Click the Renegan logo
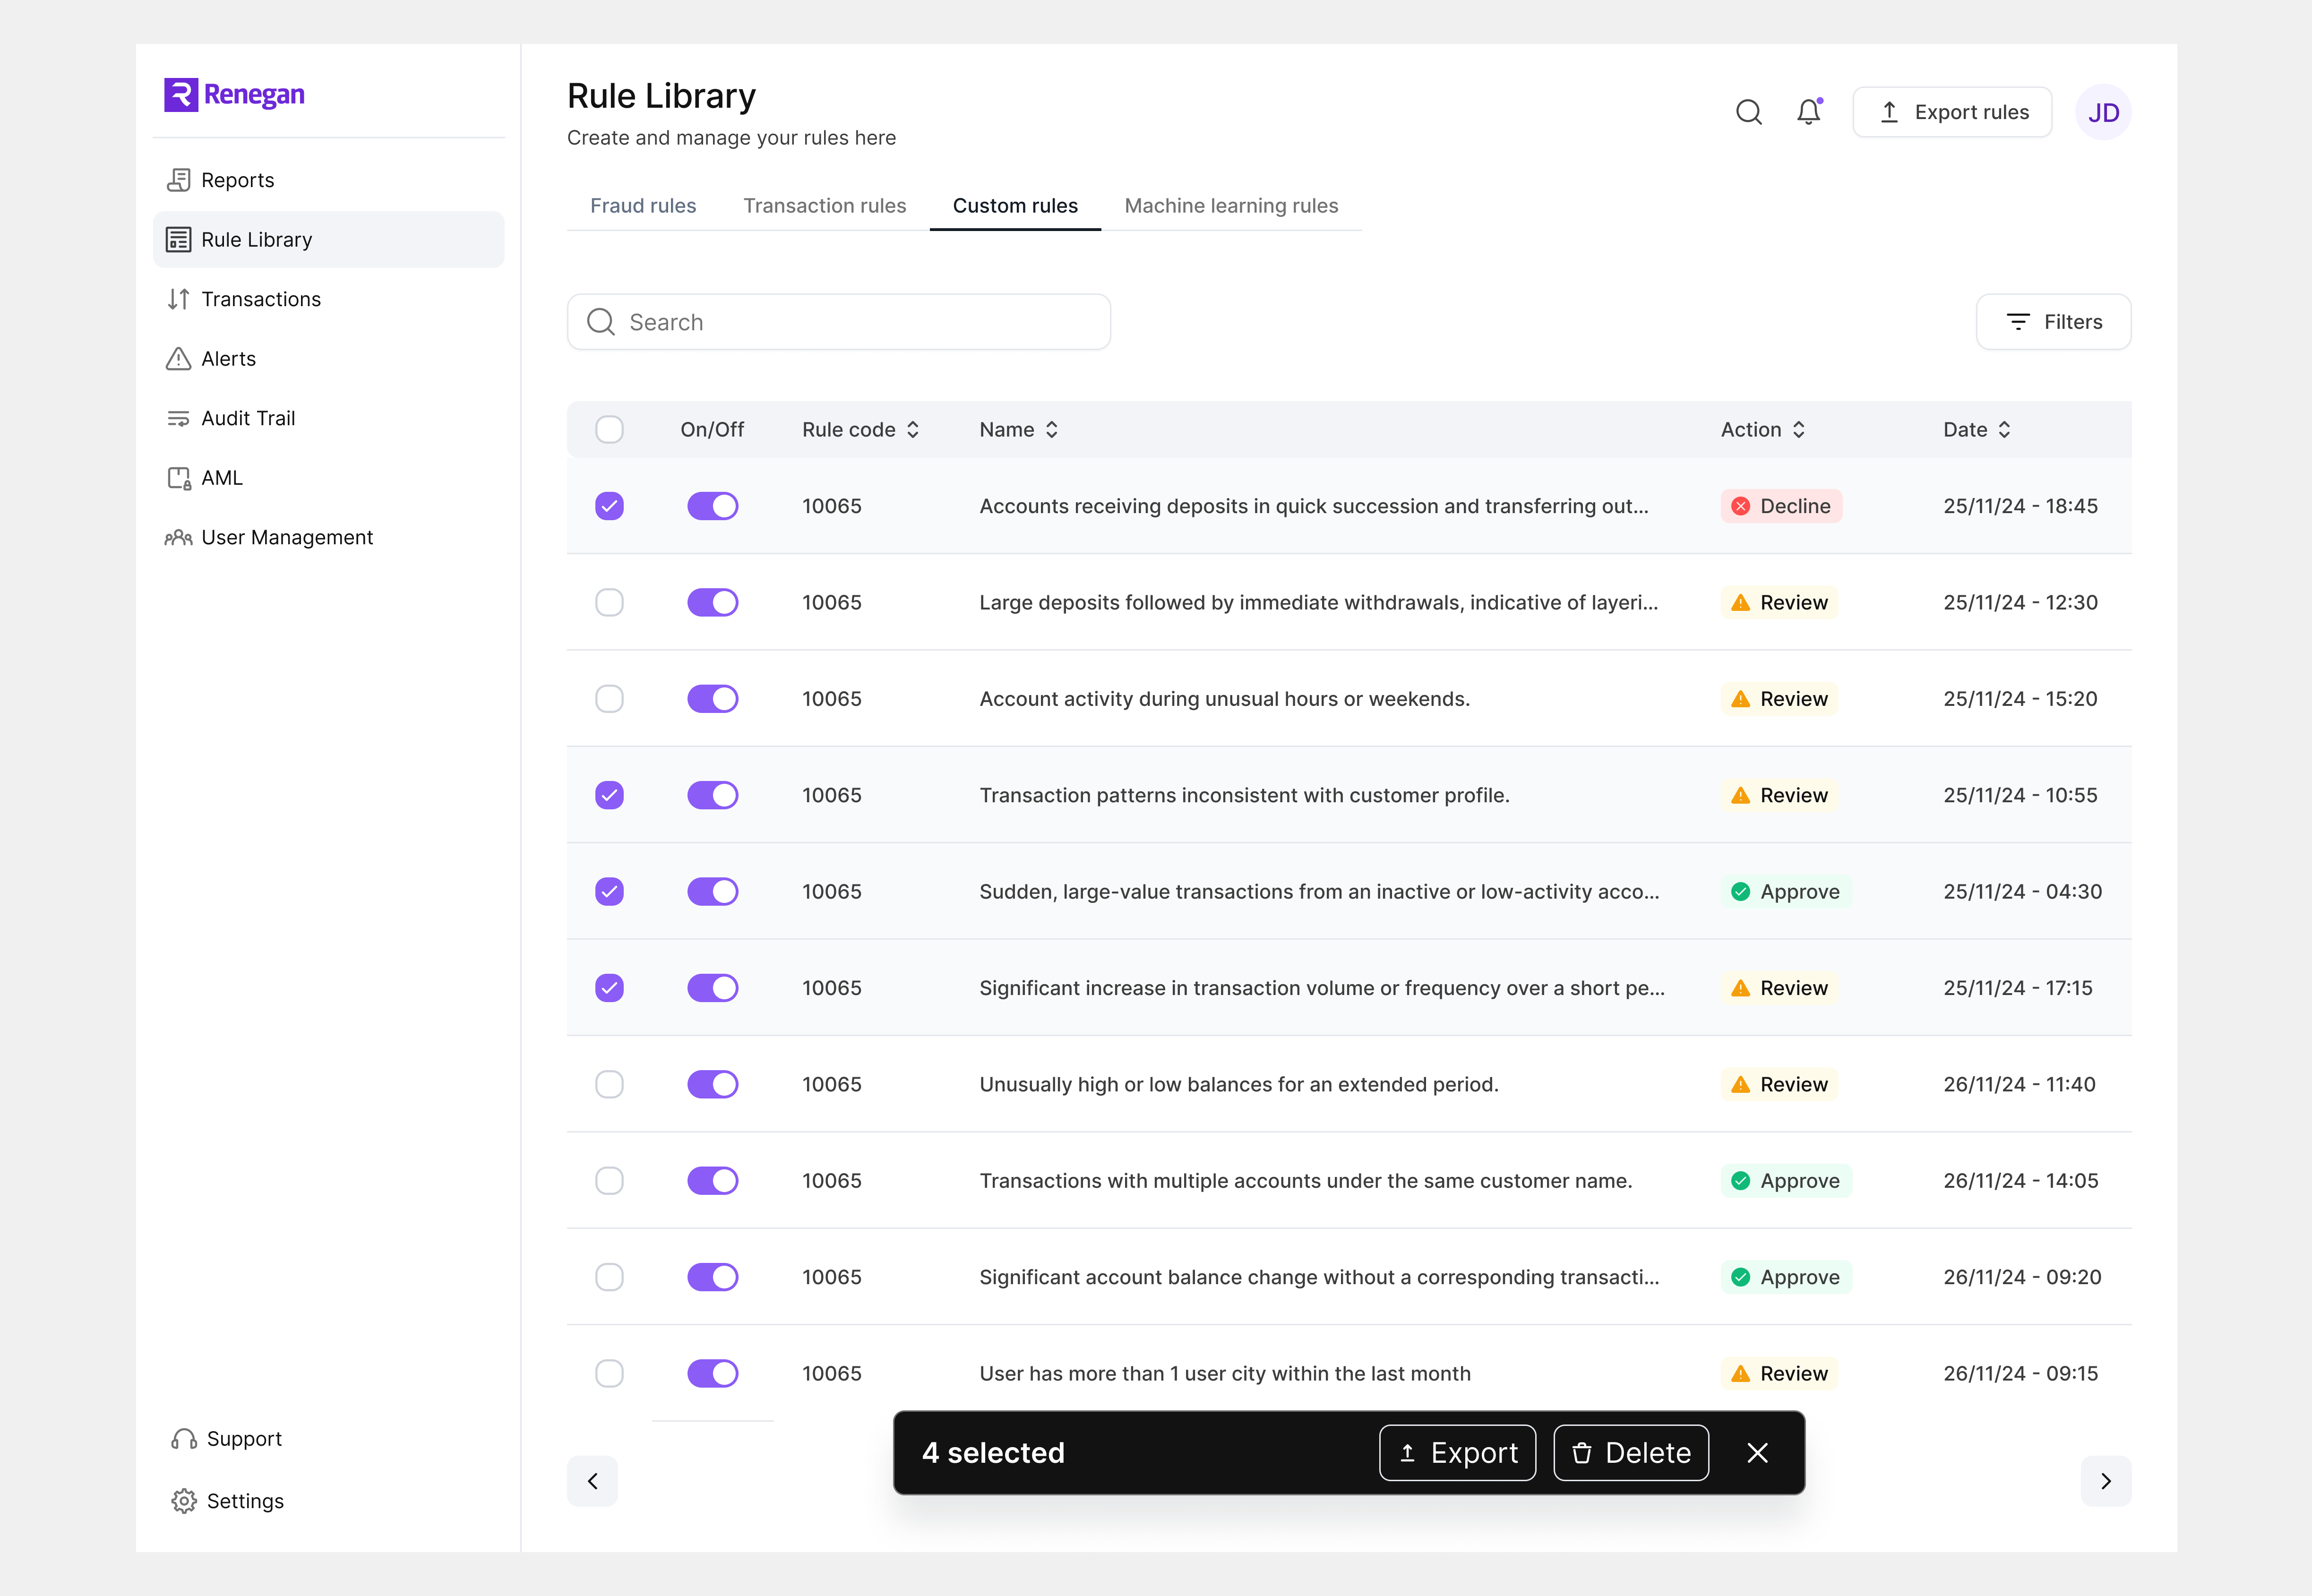Image resolution: width=2312 pixels, height=1596 pixels. [x=234, y=95]
